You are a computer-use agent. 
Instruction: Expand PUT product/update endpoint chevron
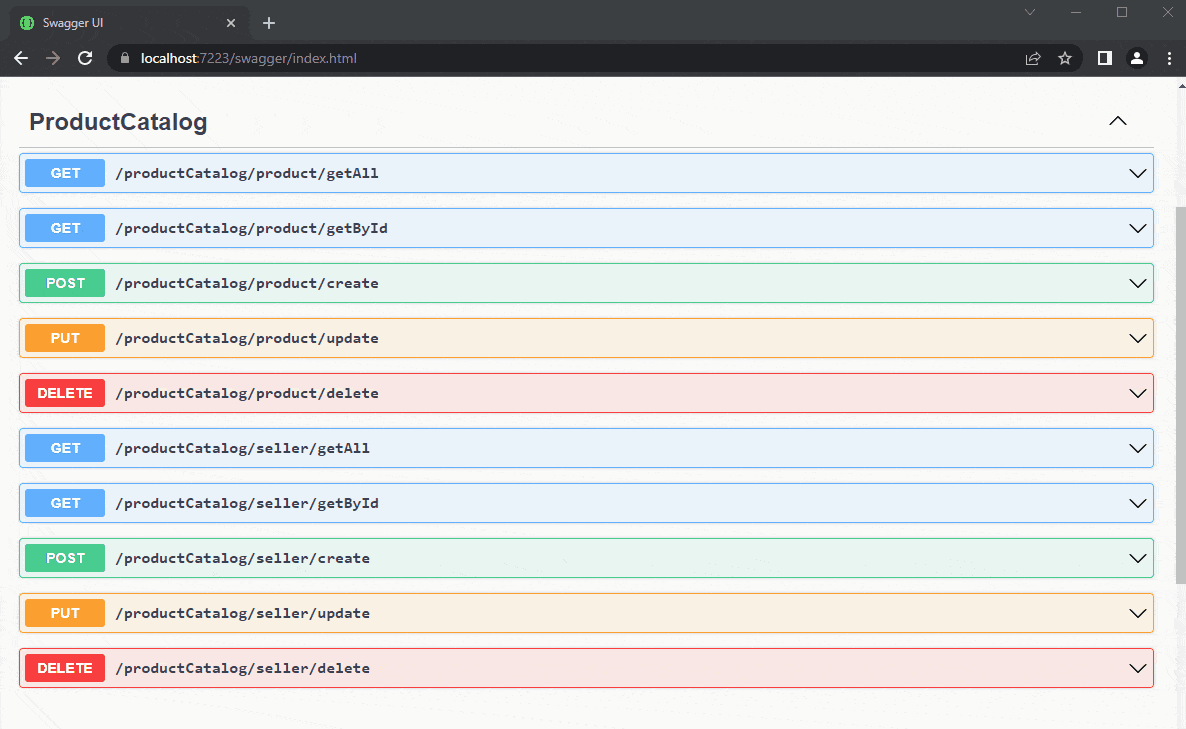1138,338
